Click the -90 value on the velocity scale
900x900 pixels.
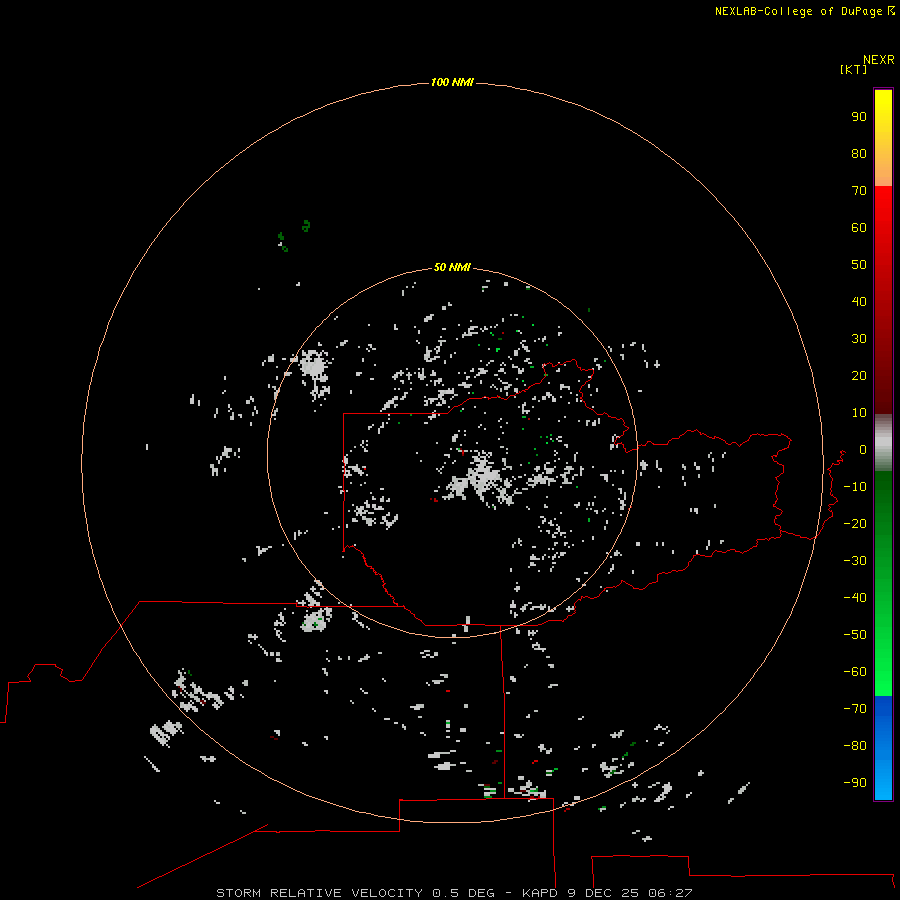point(855,782)
